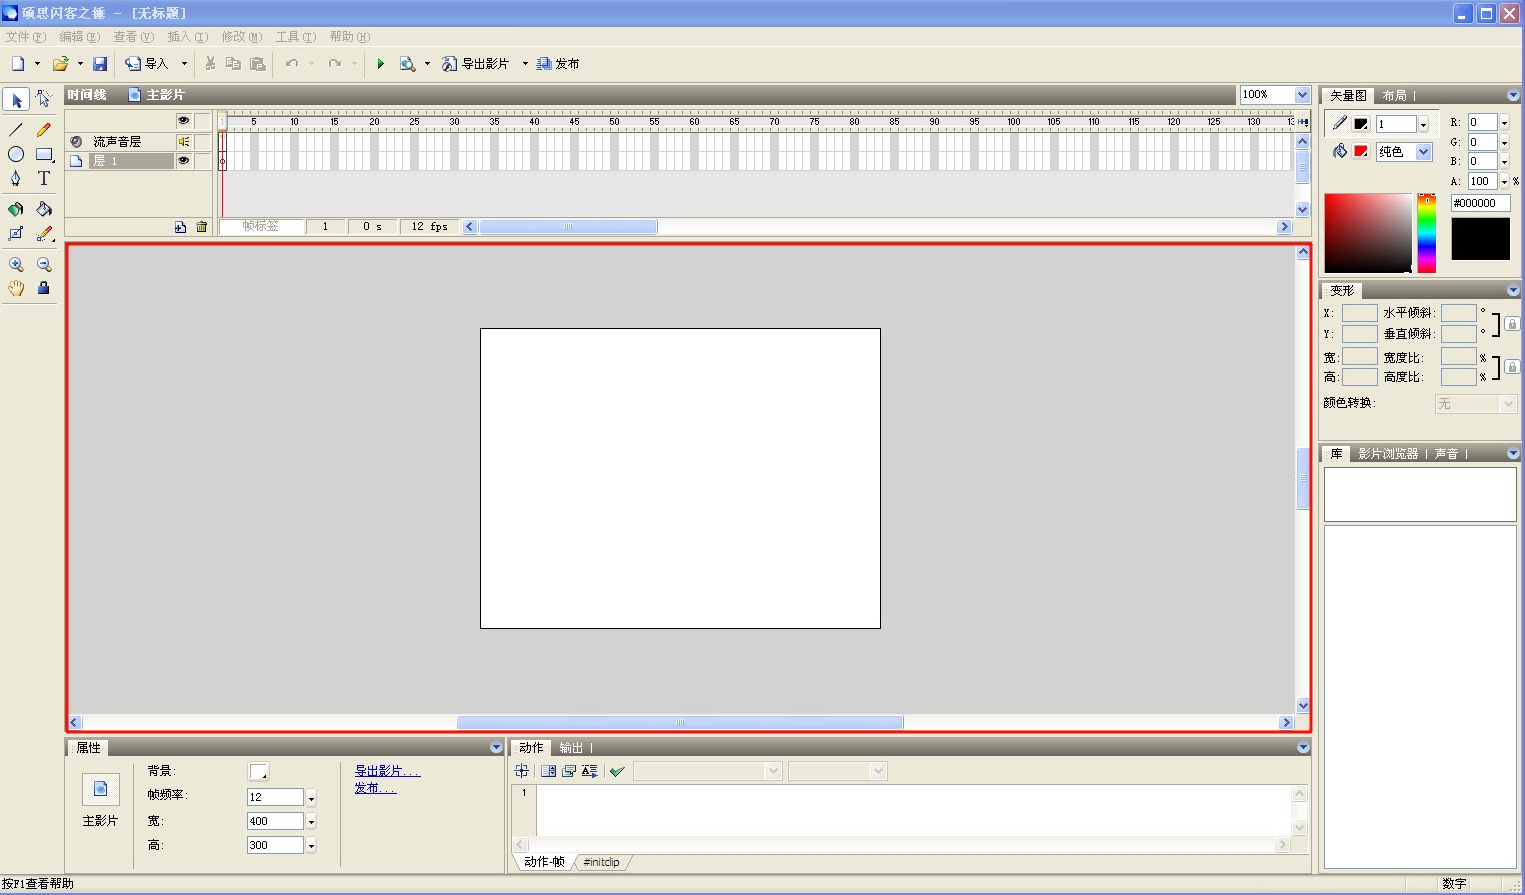Screen dimensions: 1525x895
Task: Pick the eyedropper color tool
Action: pyautogui.click(x=44, y=234)
